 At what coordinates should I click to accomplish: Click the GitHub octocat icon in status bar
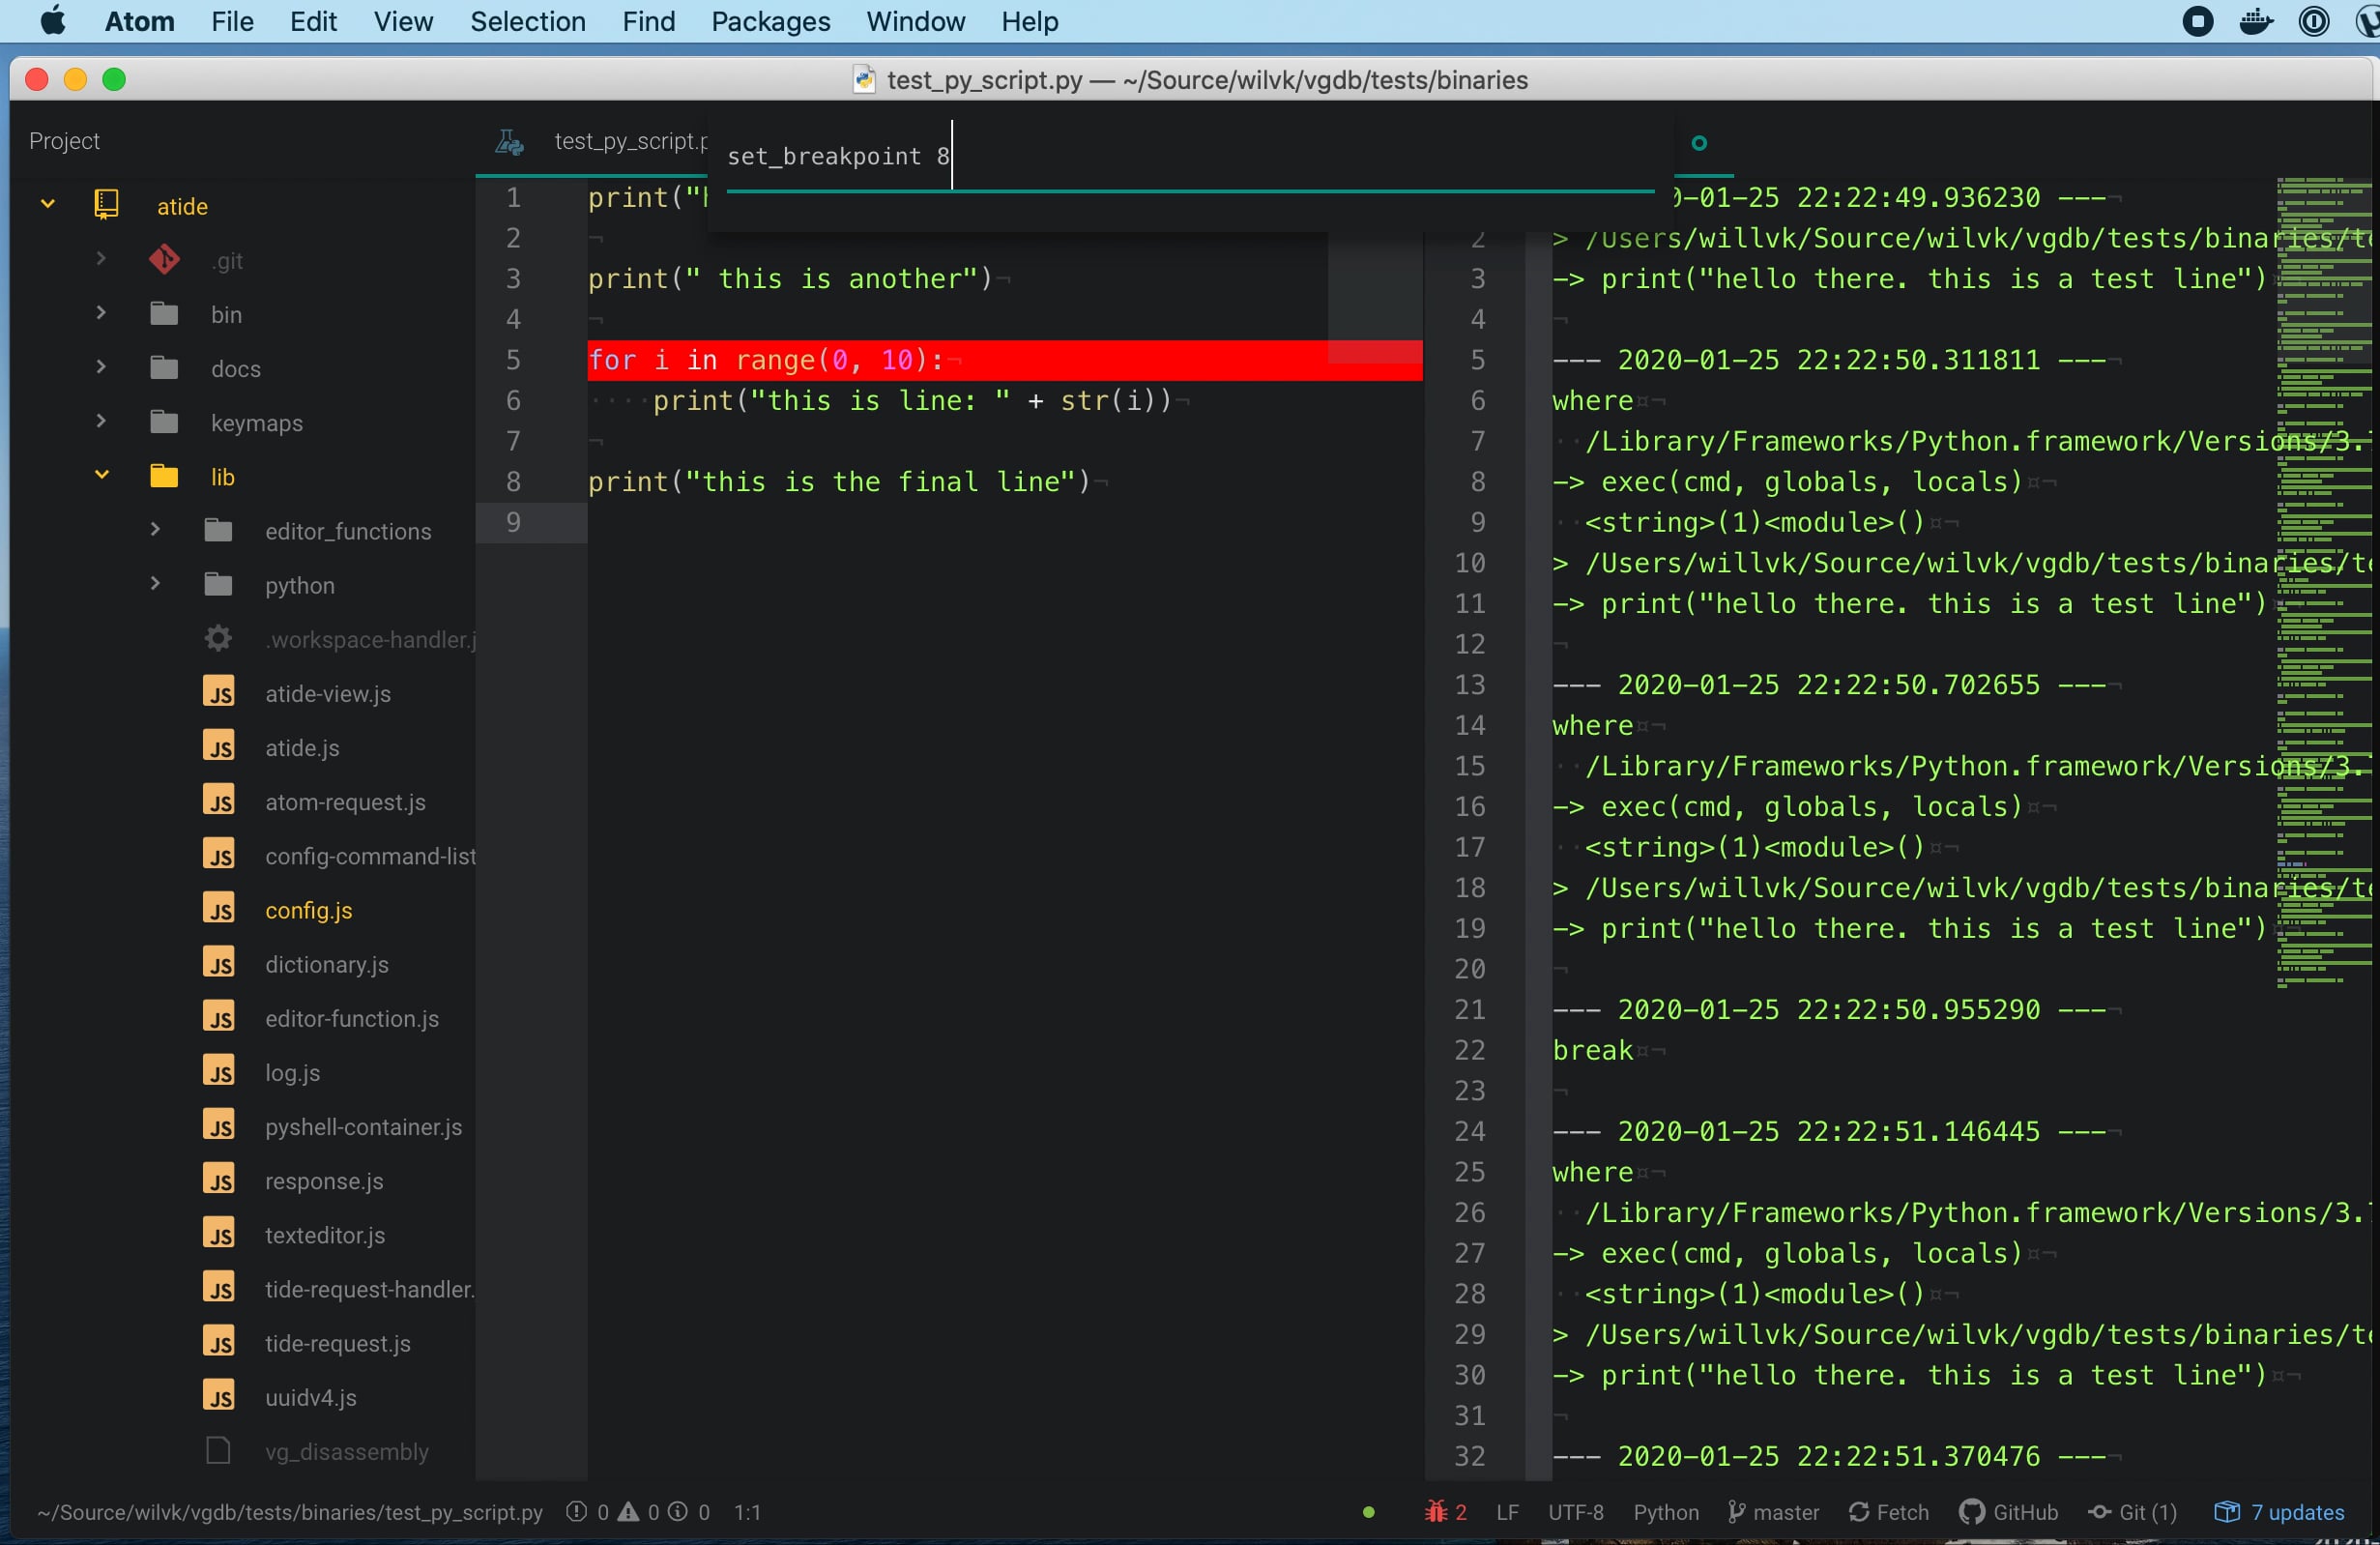tap(1972, 1511)
